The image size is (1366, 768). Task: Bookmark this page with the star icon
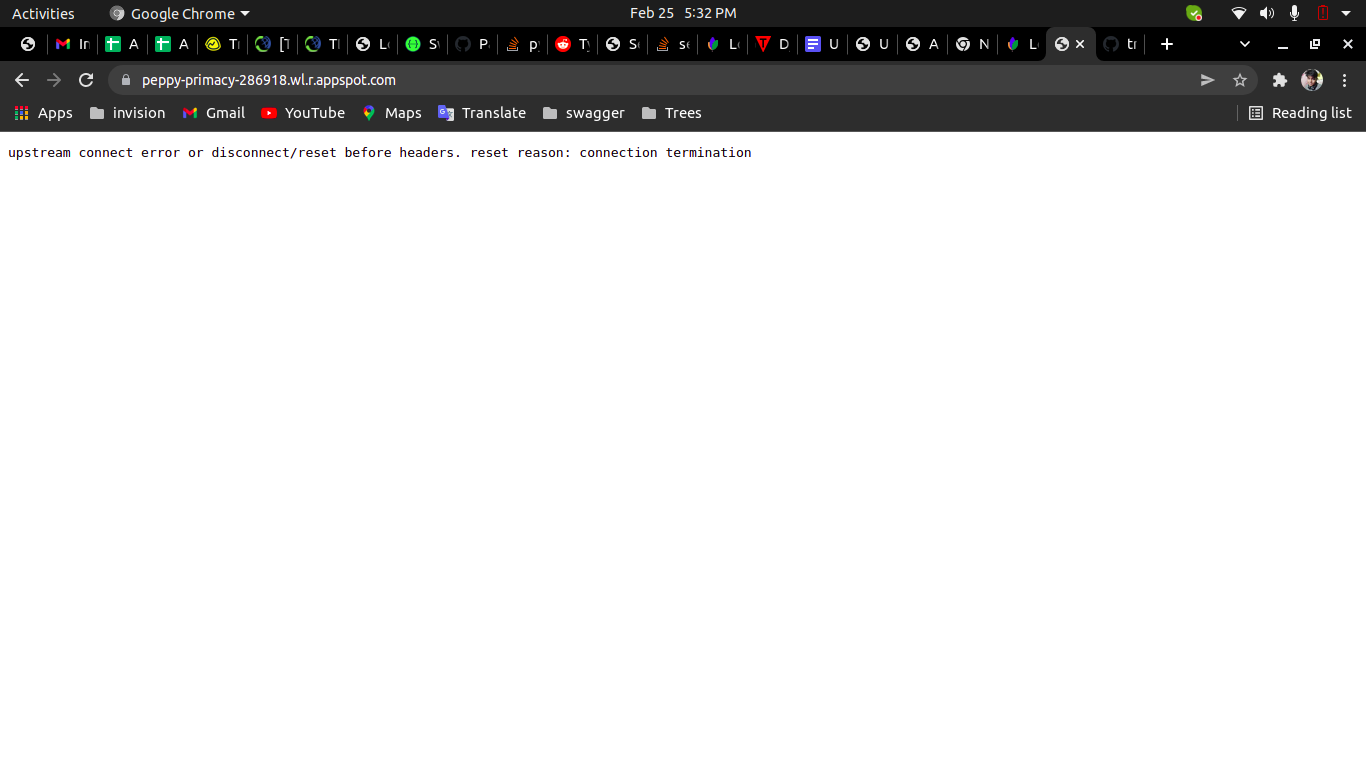pos(1240,80)
